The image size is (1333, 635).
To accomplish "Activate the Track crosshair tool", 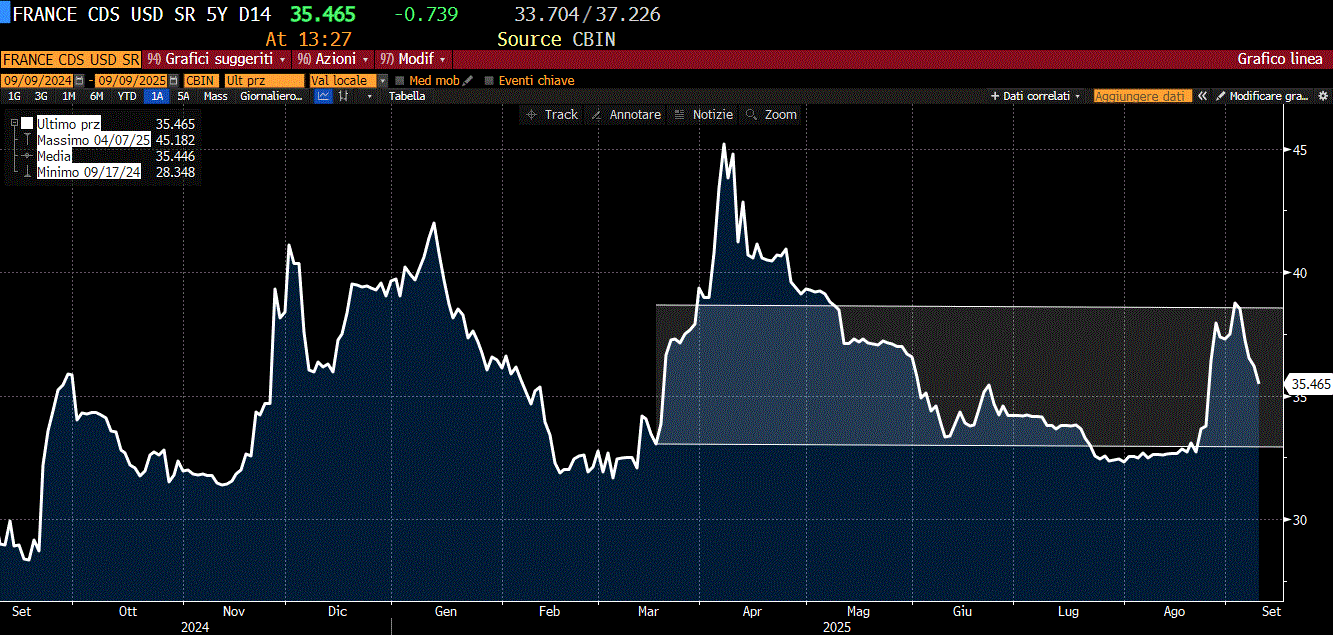I will tap(552, 115).
